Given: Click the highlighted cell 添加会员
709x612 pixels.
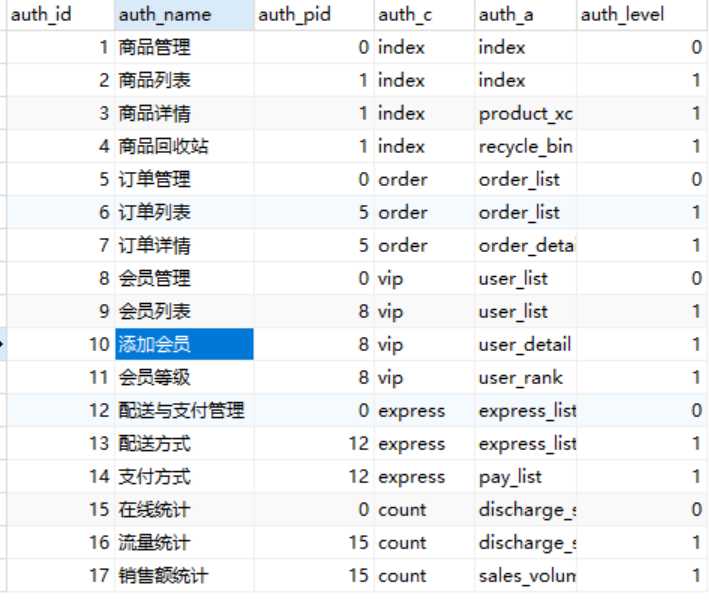Looking at the screenshot, I should click(x=184, y=344).
